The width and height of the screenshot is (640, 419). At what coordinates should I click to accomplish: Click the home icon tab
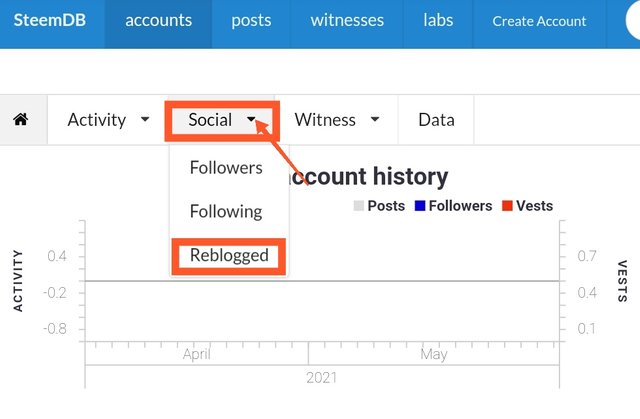(x=20, y=120)
